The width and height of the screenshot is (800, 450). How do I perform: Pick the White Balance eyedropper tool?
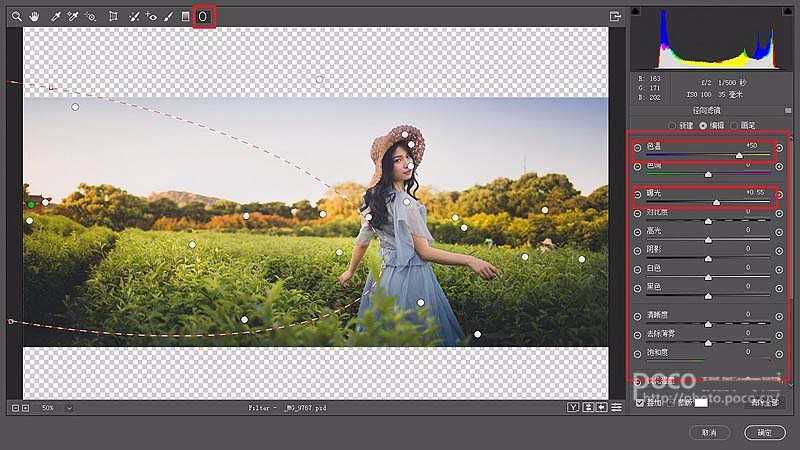pyautogui.click(x=56, y=17)
